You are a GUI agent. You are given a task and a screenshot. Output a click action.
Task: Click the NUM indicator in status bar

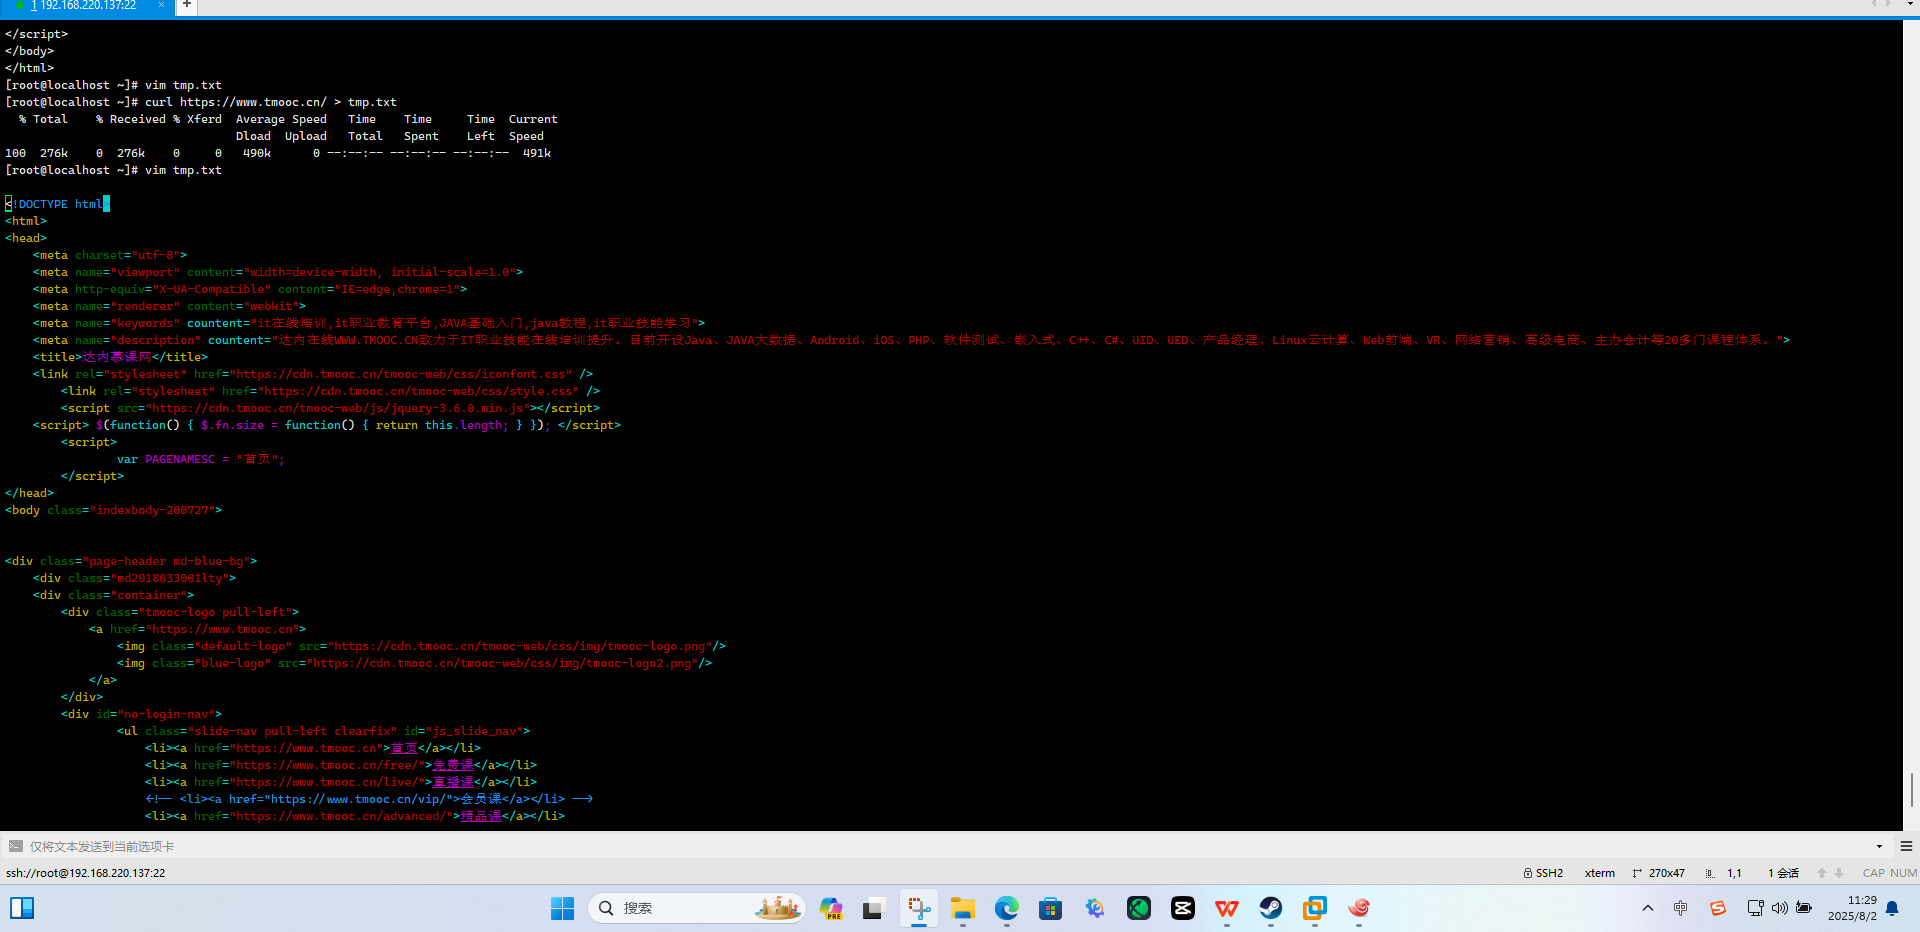[x=1904, y=873]
